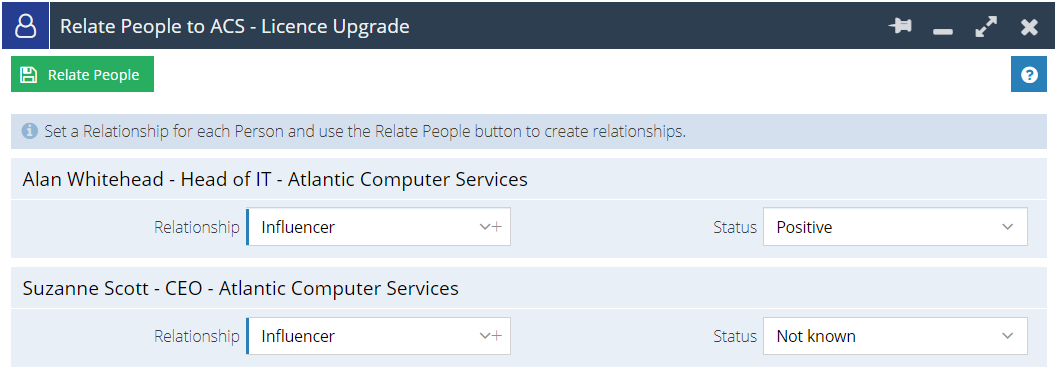Open Alan Whitehead's Relationship dropdown
This screenshot has height=374, width=1056.
click(369, 227)
